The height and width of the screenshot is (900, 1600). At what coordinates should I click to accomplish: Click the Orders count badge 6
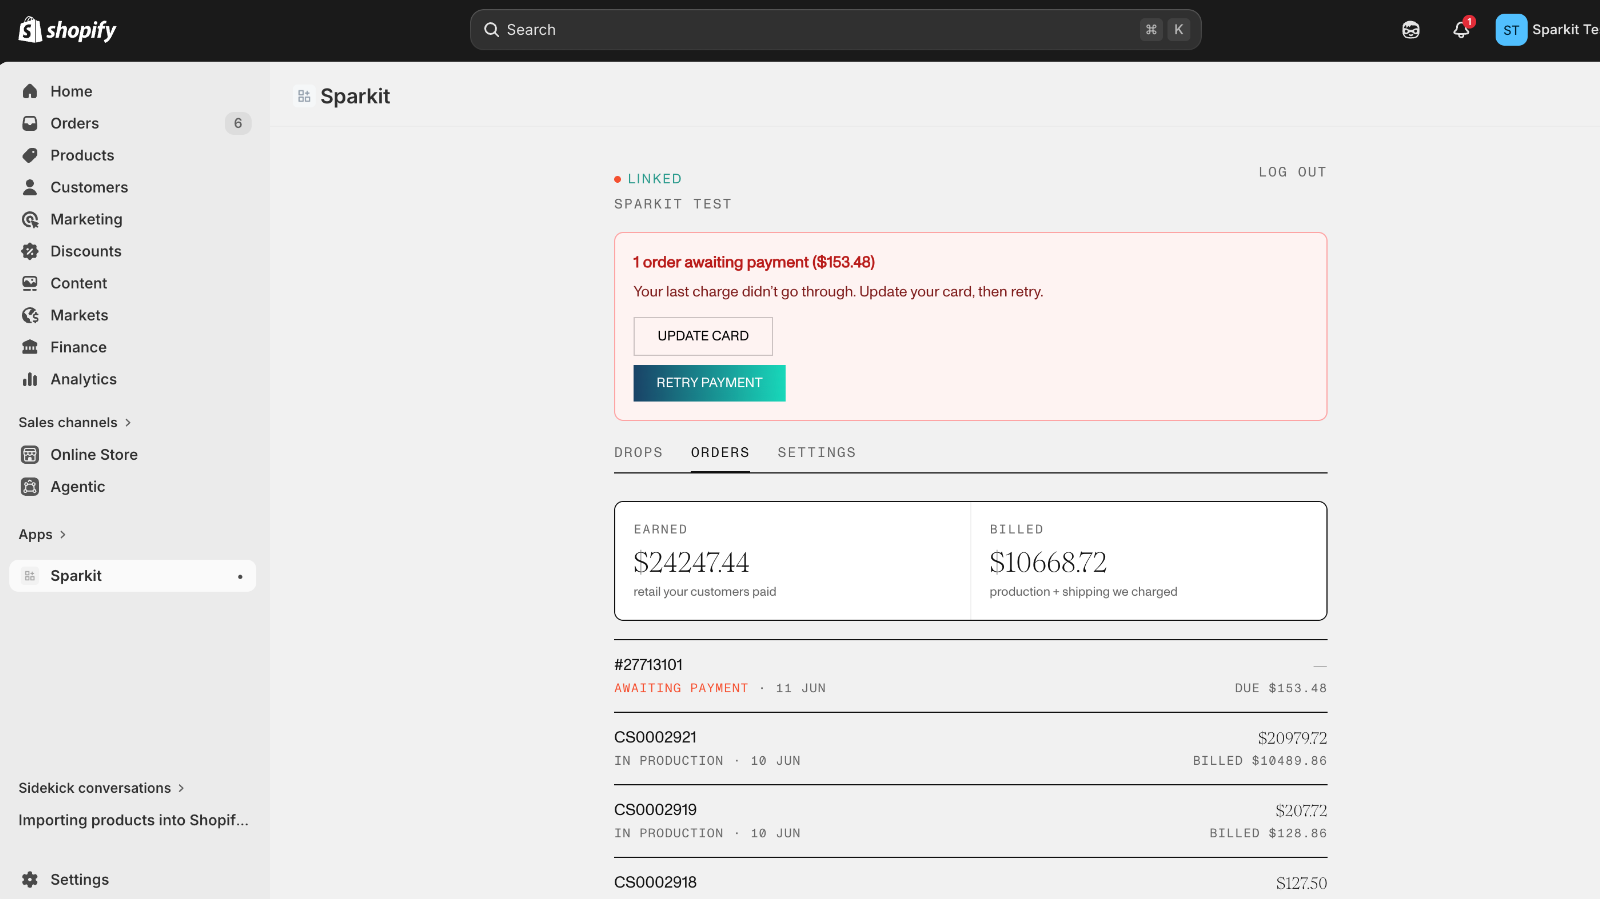click(238, 123)
